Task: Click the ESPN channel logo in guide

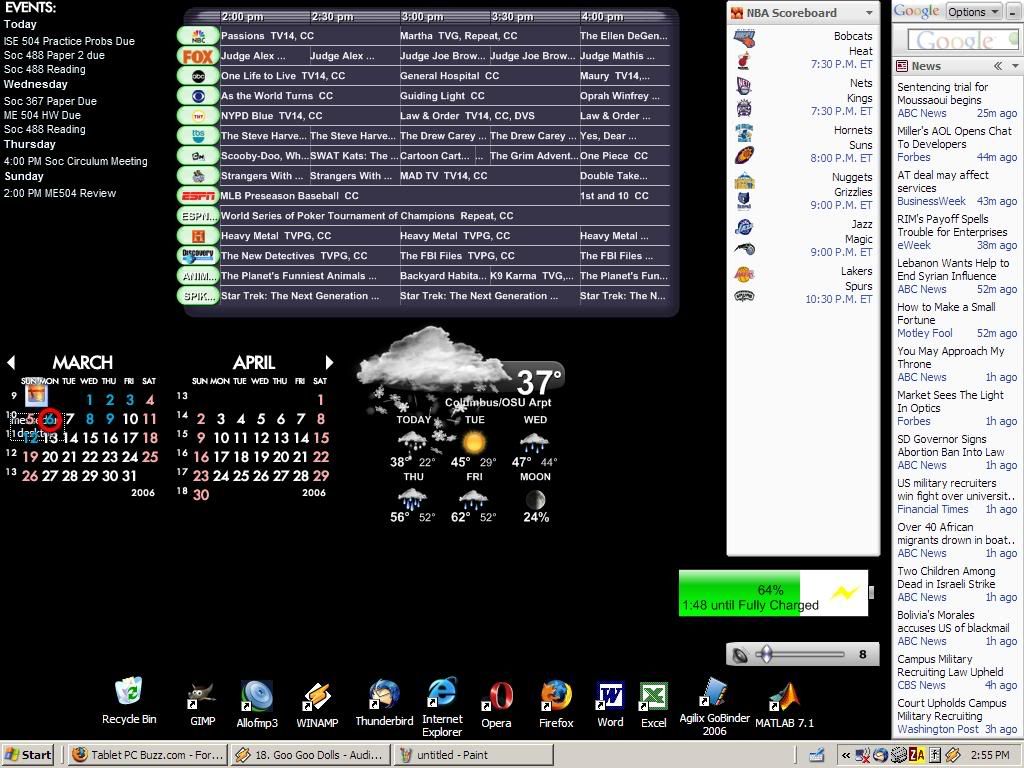Action: pos(198,196)
